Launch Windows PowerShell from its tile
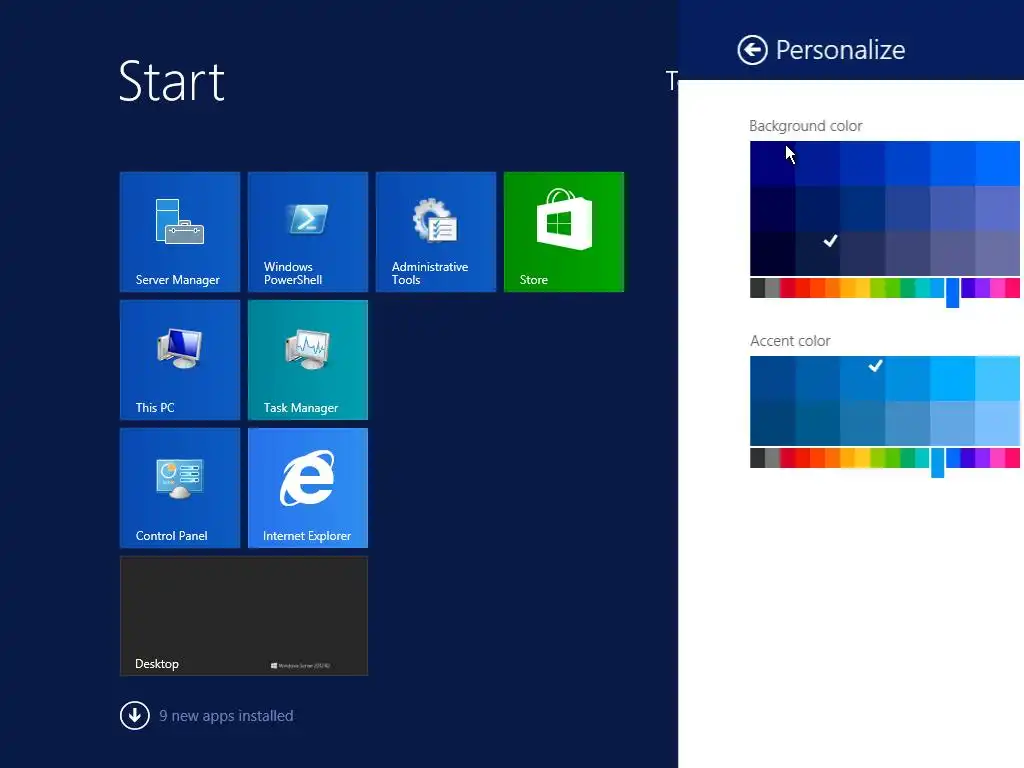This screenshot has height=768, width=1024. click(x=308, y=232)
